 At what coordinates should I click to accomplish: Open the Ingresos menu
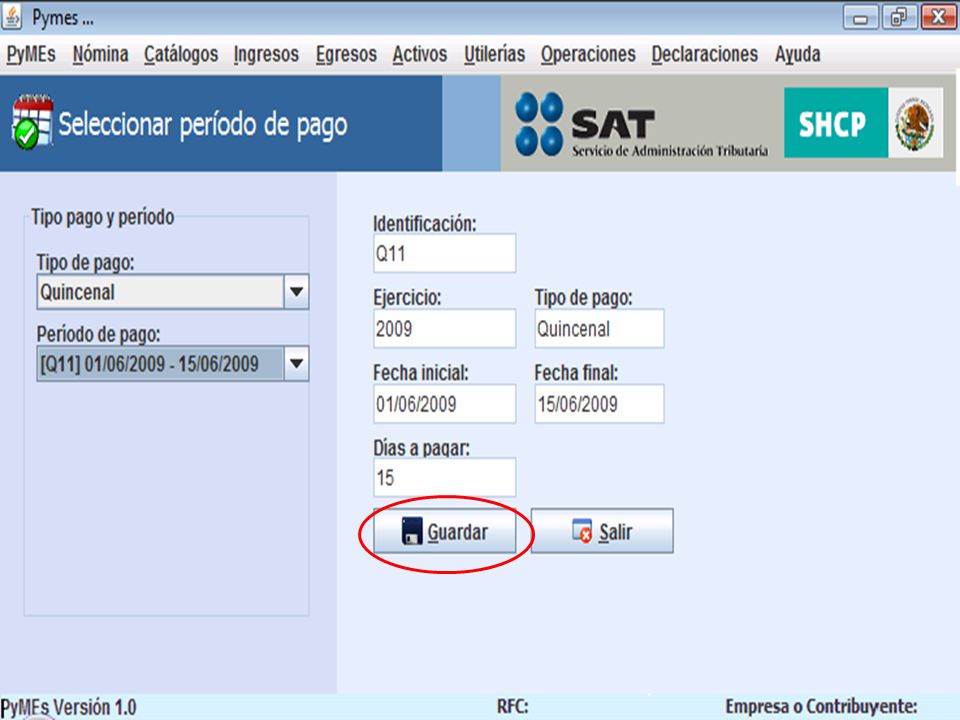266,54
